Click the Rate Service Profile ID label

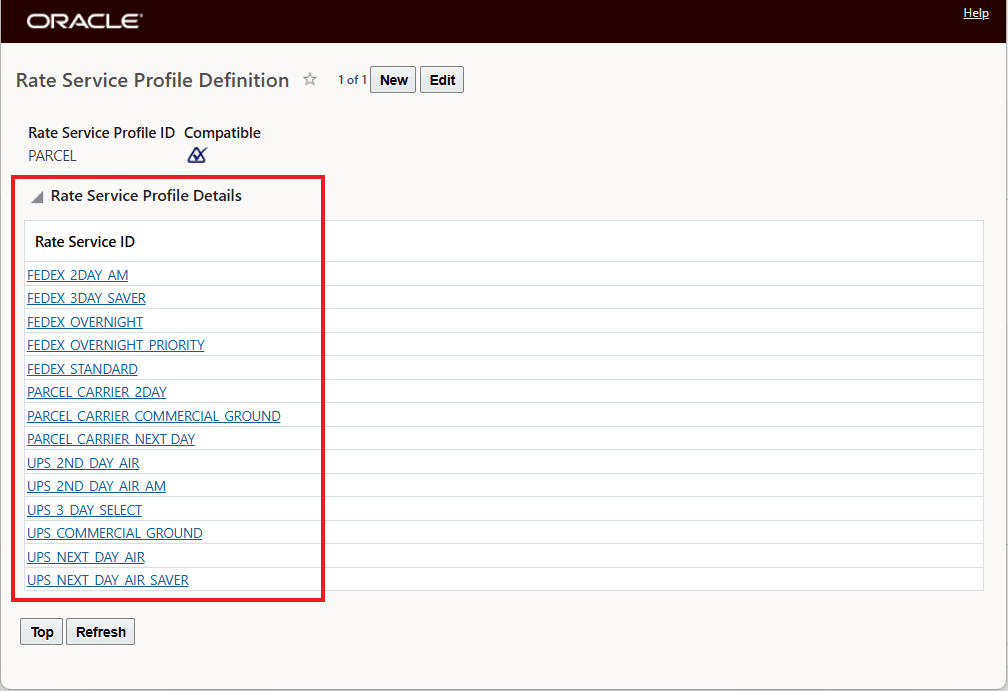[x=102, y=132]
